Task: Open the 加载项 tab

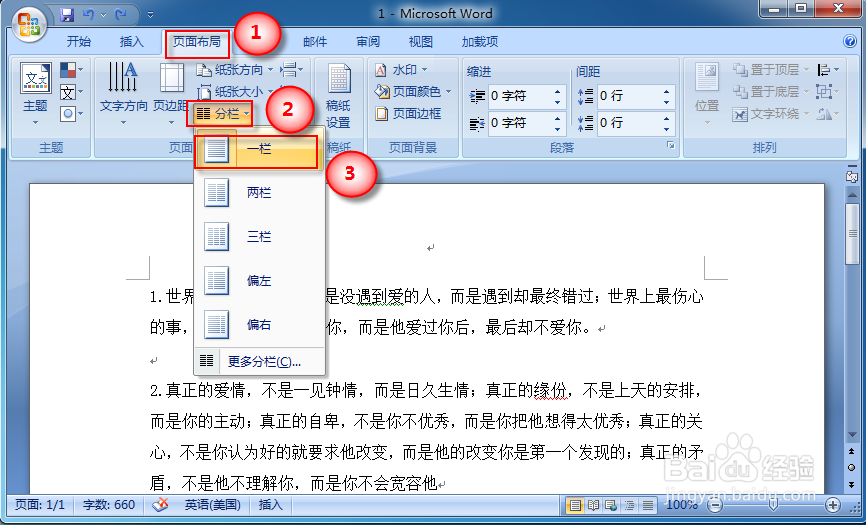Action: [x=480, y=41]
